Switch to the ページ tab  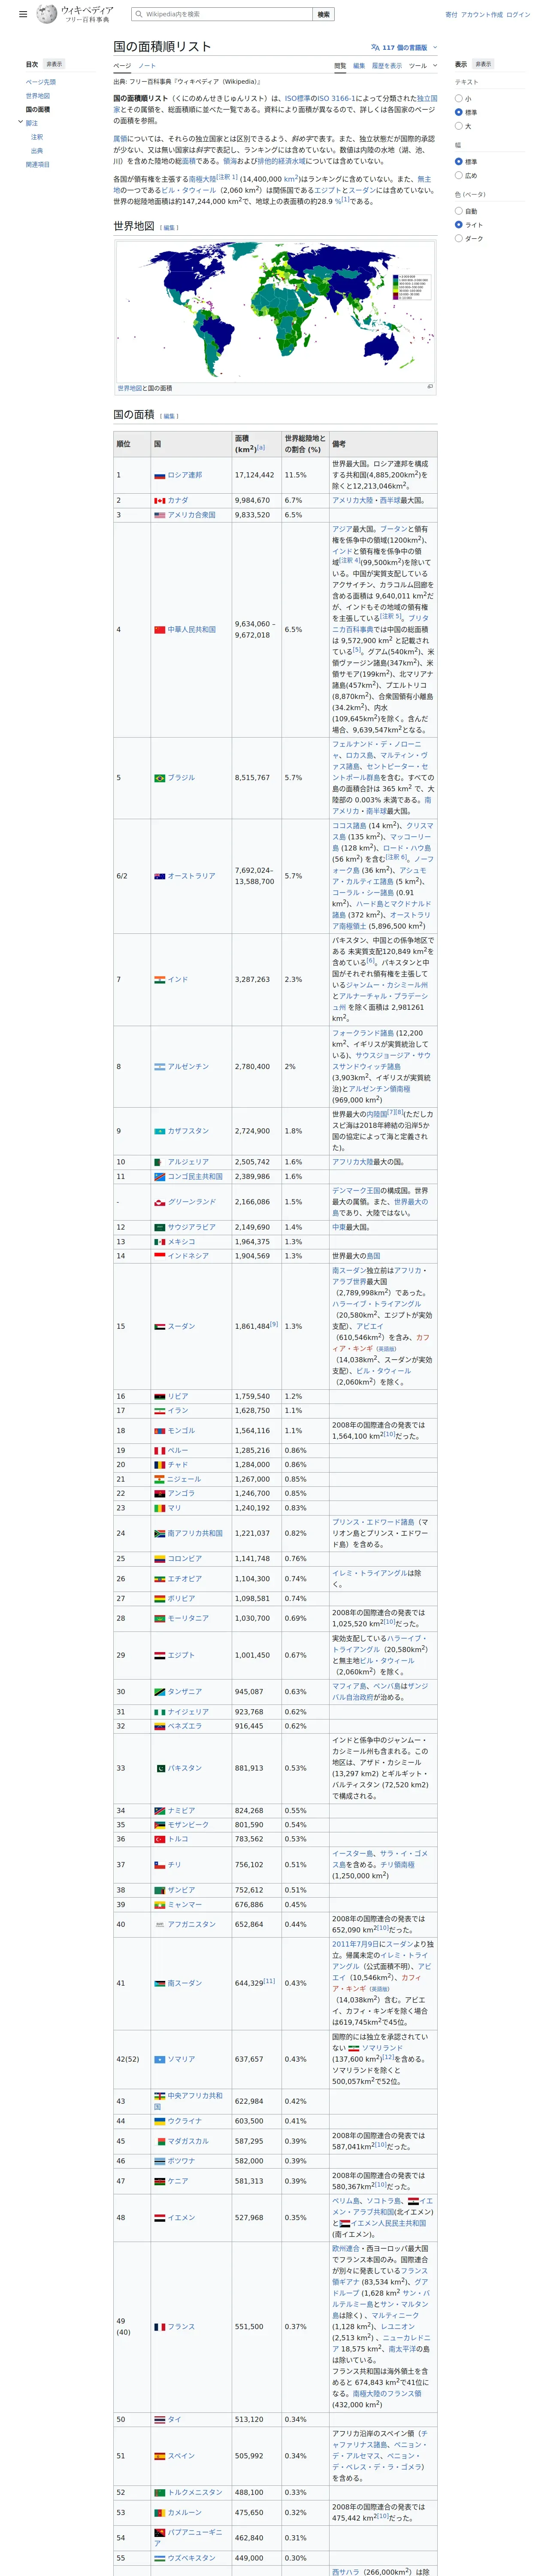click(122, 66)
